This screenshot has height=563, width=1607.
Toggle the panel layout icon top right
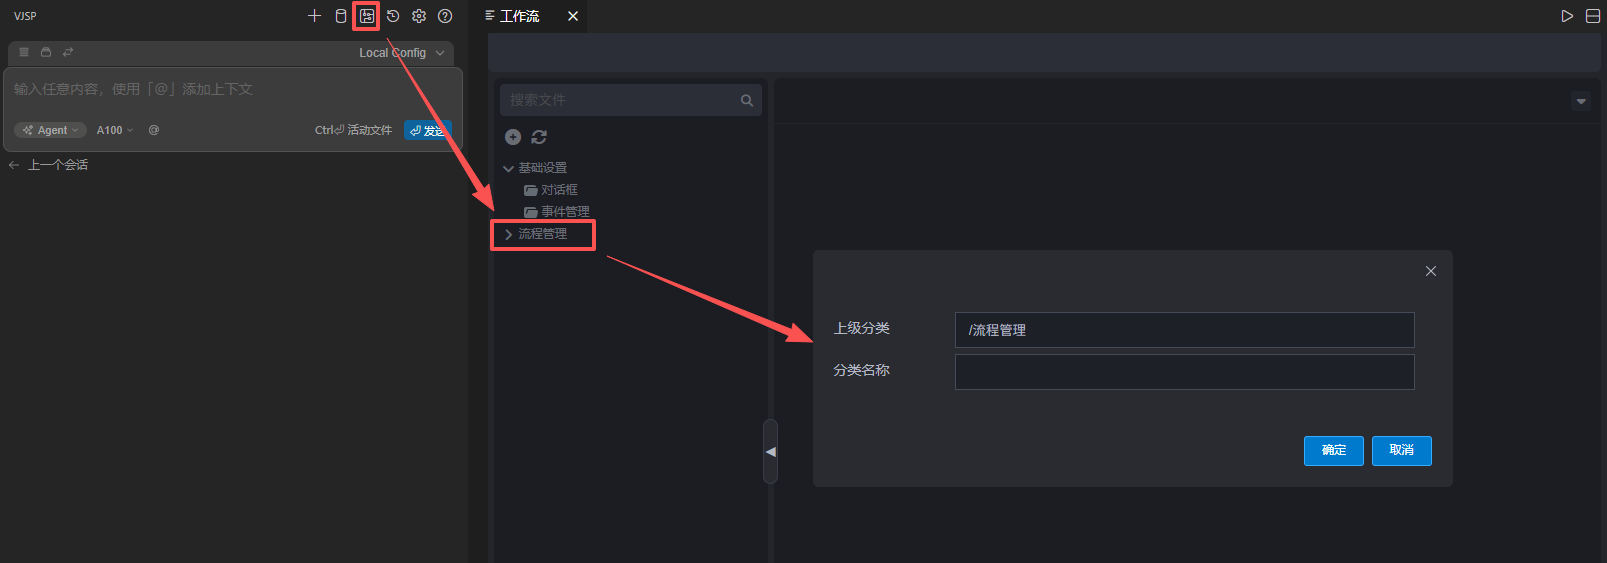coord(1593,16)
